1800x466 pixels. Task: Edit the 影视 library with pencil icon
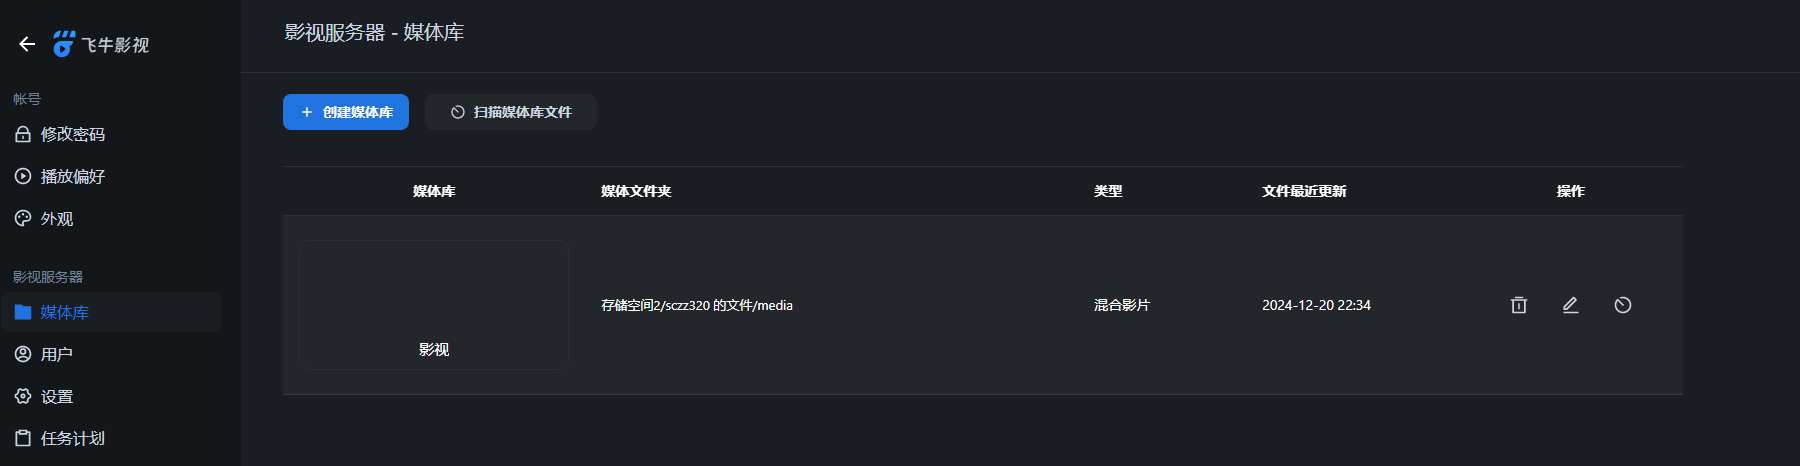1570,305
